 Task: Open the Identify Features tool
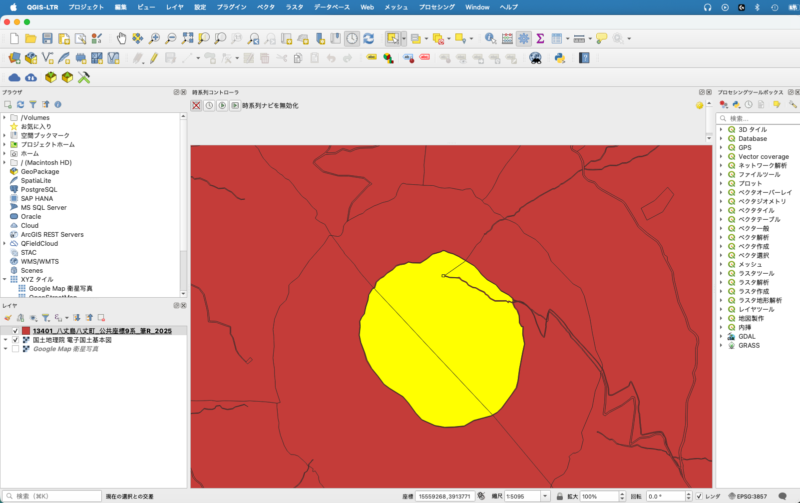tap(491, 38)
